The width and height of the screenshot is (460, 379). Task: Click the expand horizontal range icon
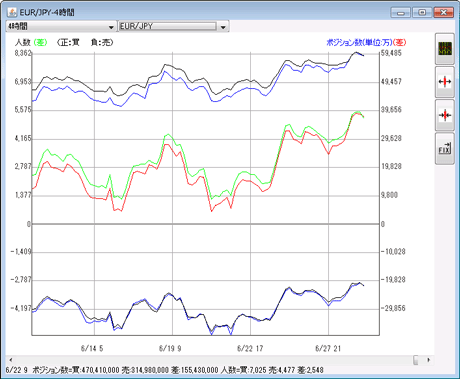[x=445, y=82]
